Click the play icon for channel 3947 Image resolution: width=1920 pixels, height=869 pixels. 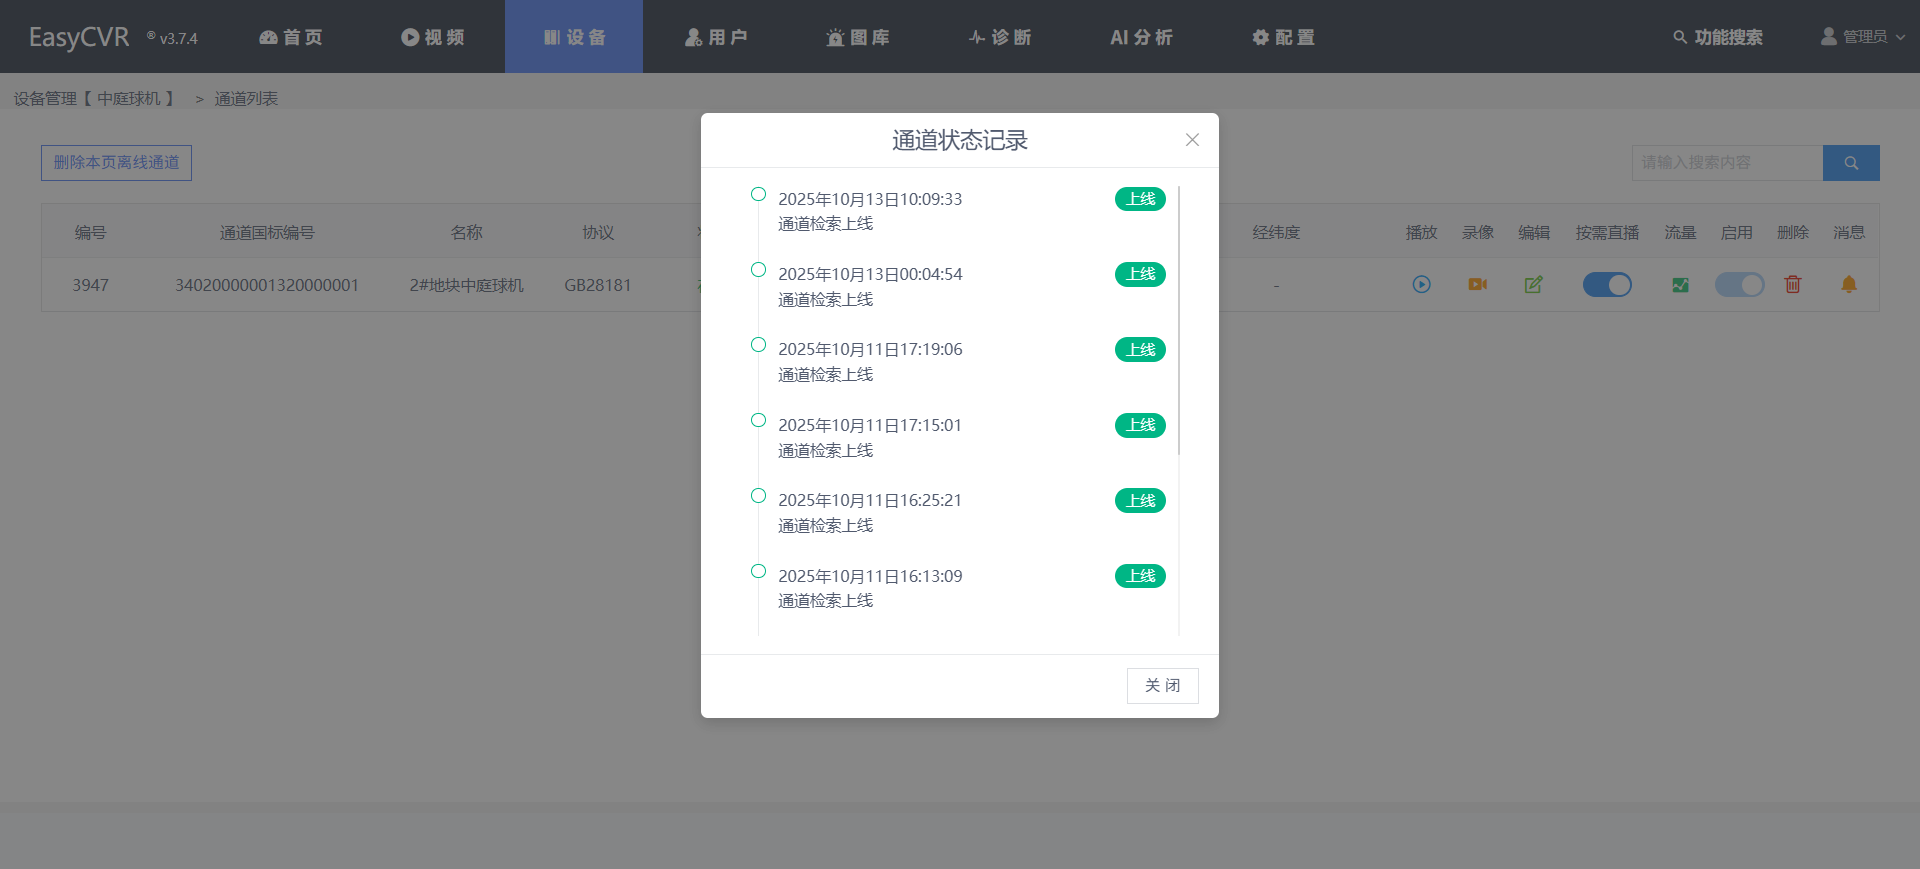1421,285
